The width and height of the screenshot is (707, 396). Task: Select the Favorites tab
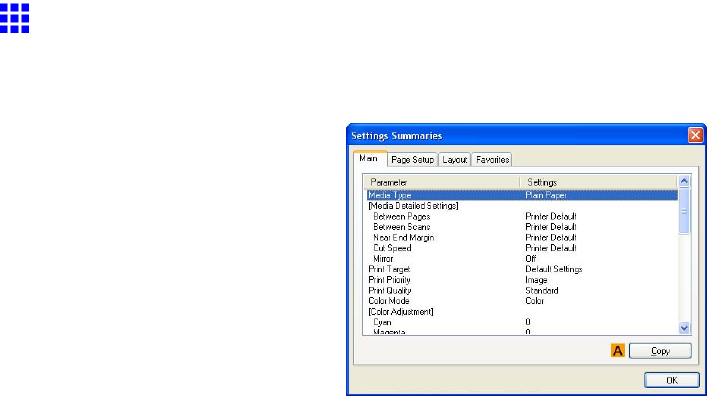tap(492, 160)
